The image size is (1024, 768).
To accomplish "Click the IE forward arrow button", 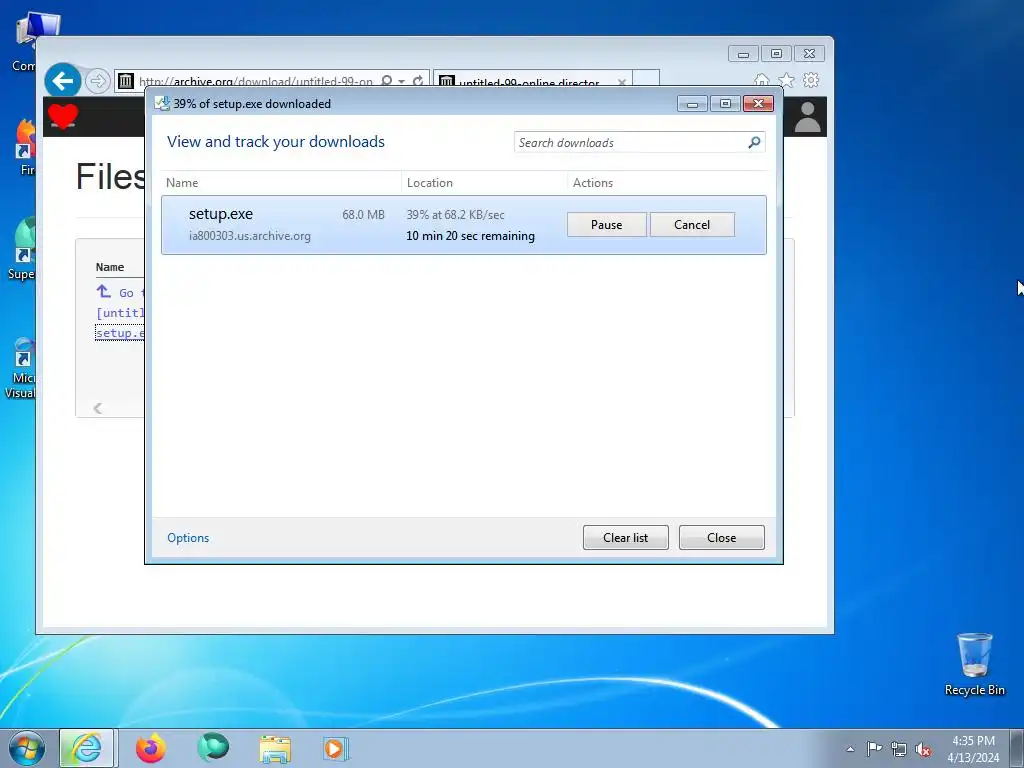I will [97, 81].
